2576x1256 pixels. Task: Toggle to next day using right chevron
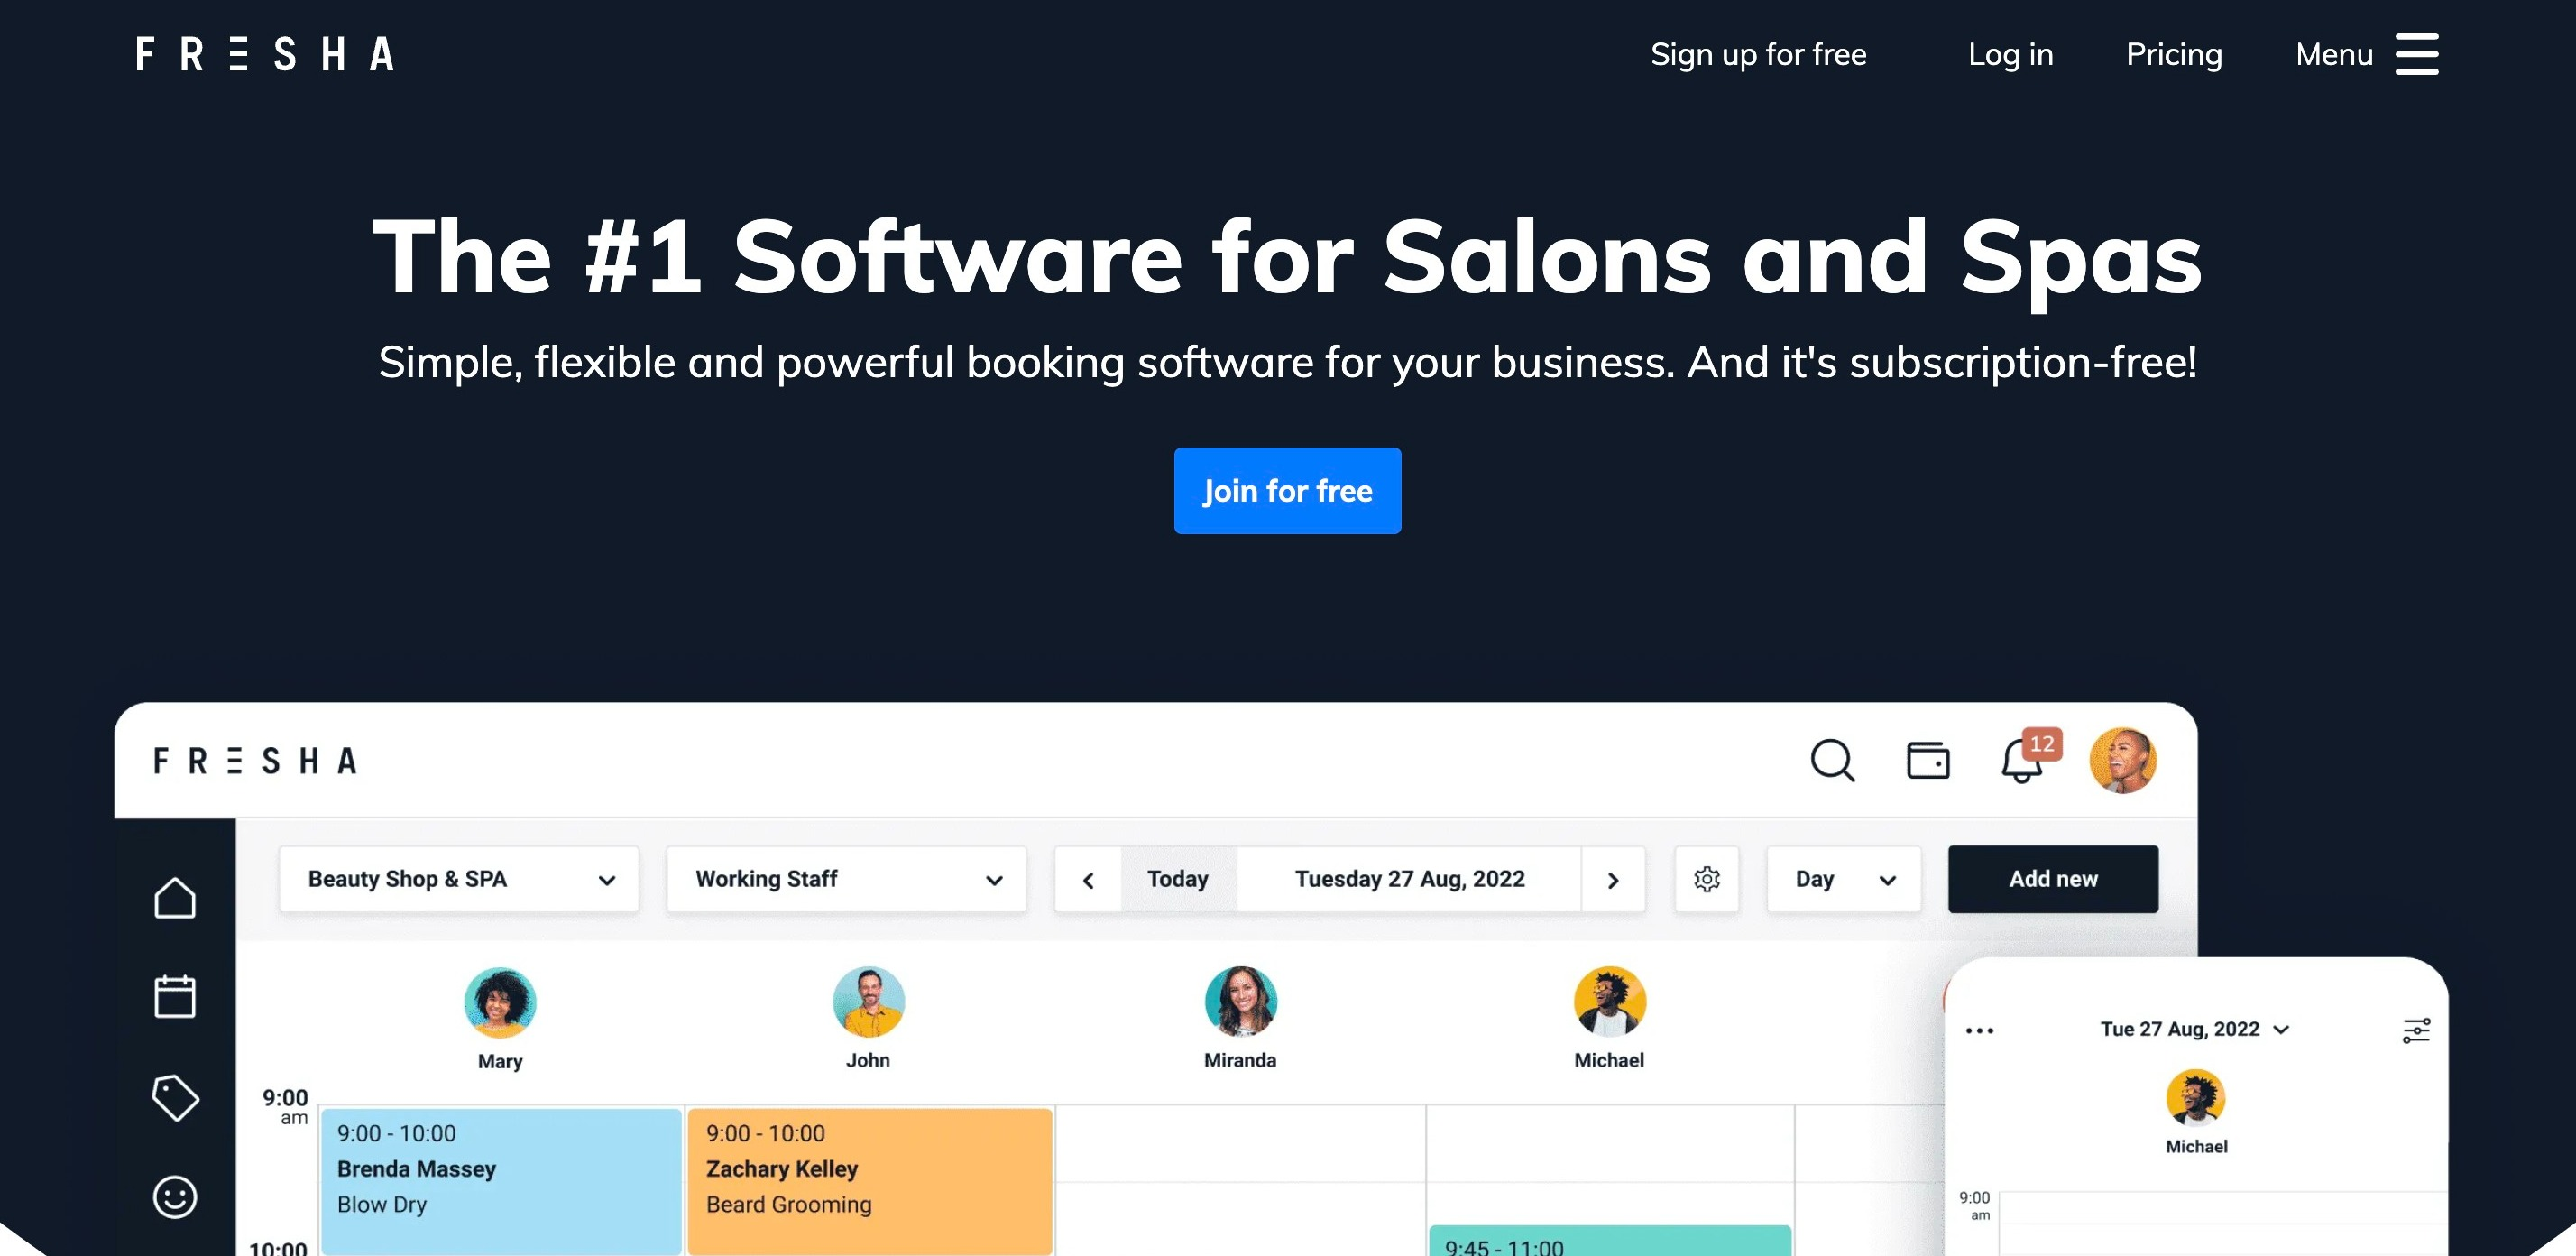[x=1615, y=880]
